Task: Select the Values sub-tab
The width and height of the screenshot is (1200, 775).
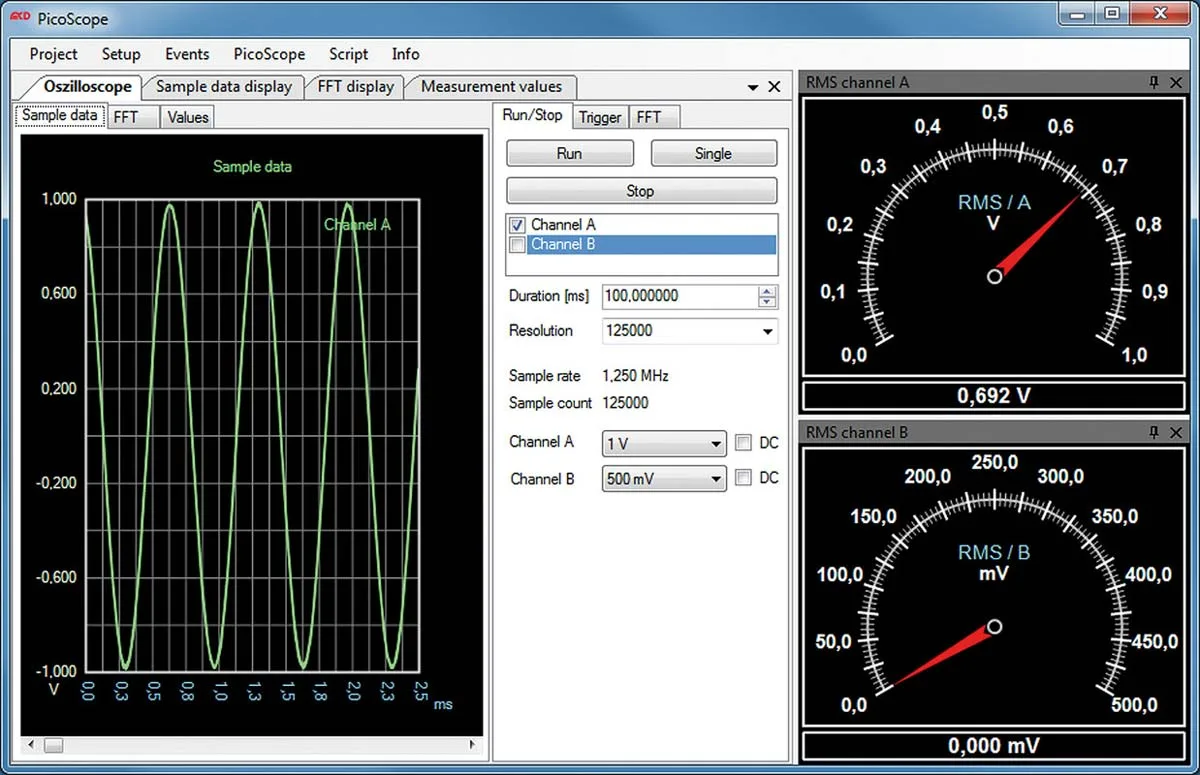Action: [x=187, y=117]
